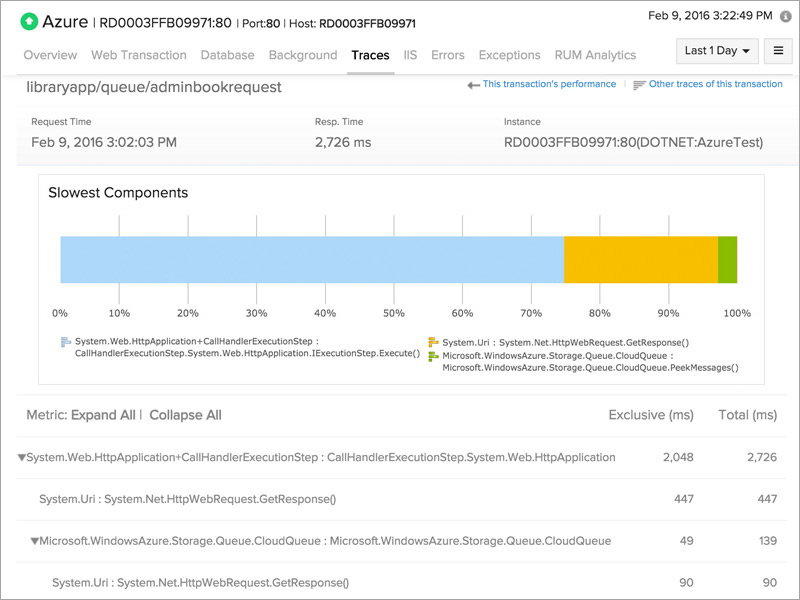The width and height of the screenshot is (800, 600).
Task: Open the hamburger menu icon button
Action: click(777, 51)
